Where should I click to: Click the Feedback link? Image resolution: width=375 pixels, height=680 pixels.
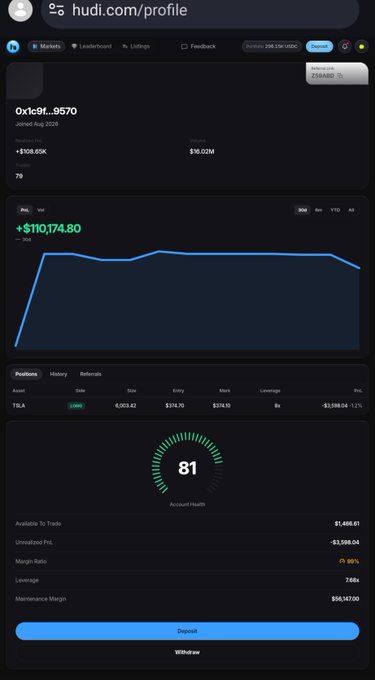coord(198,46)
